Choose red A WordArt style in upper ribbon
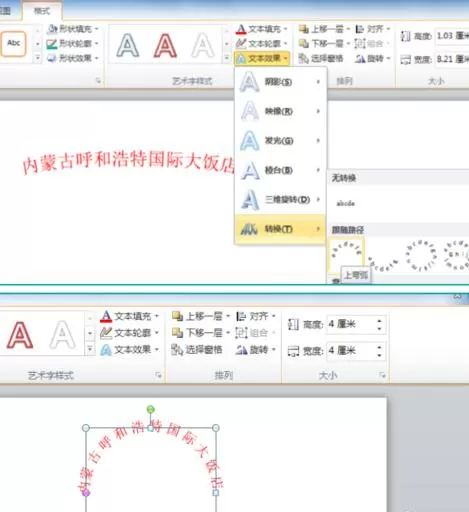 click(x=165, y=45)
